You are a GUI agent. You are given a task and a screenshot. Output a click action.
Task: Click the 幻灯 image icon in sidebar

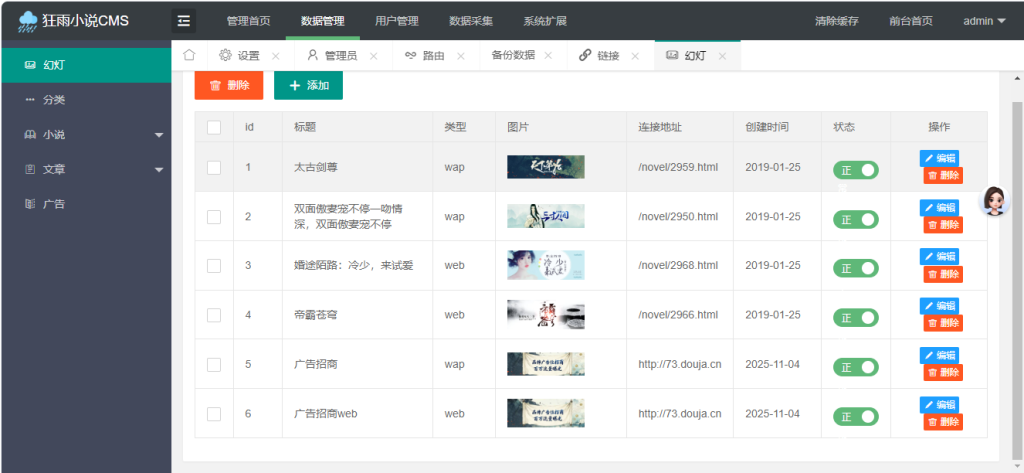[29, 65]
